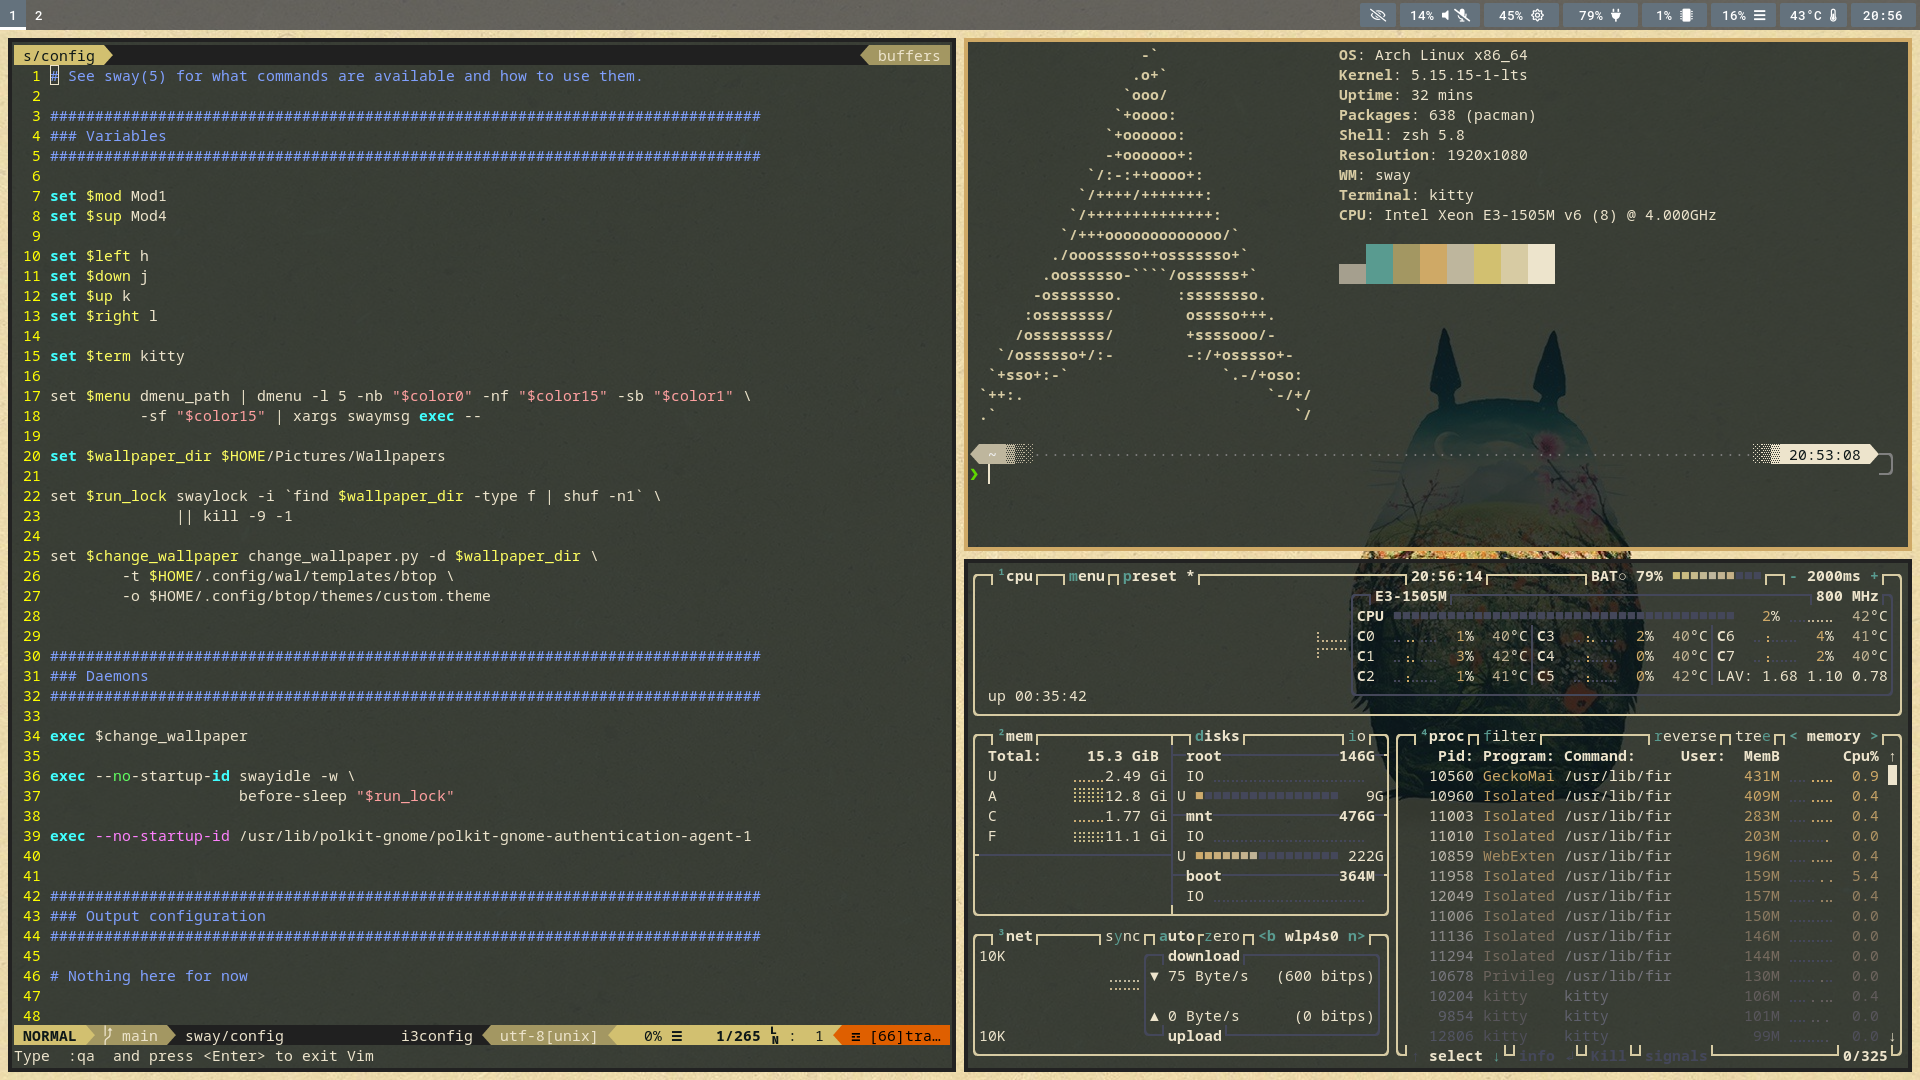Click the brightness gear module showing 45%

coord(1520,15)
